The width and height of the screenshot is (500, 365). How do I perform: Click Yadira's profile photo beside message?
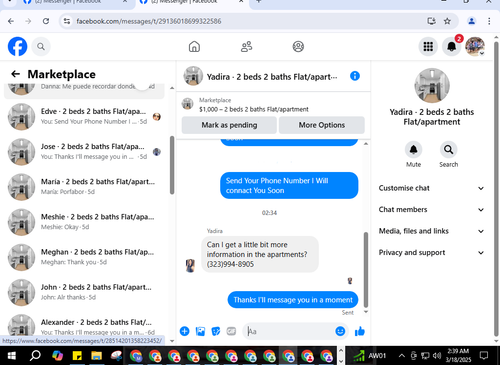pyautogui.click(x=190, y=266)
